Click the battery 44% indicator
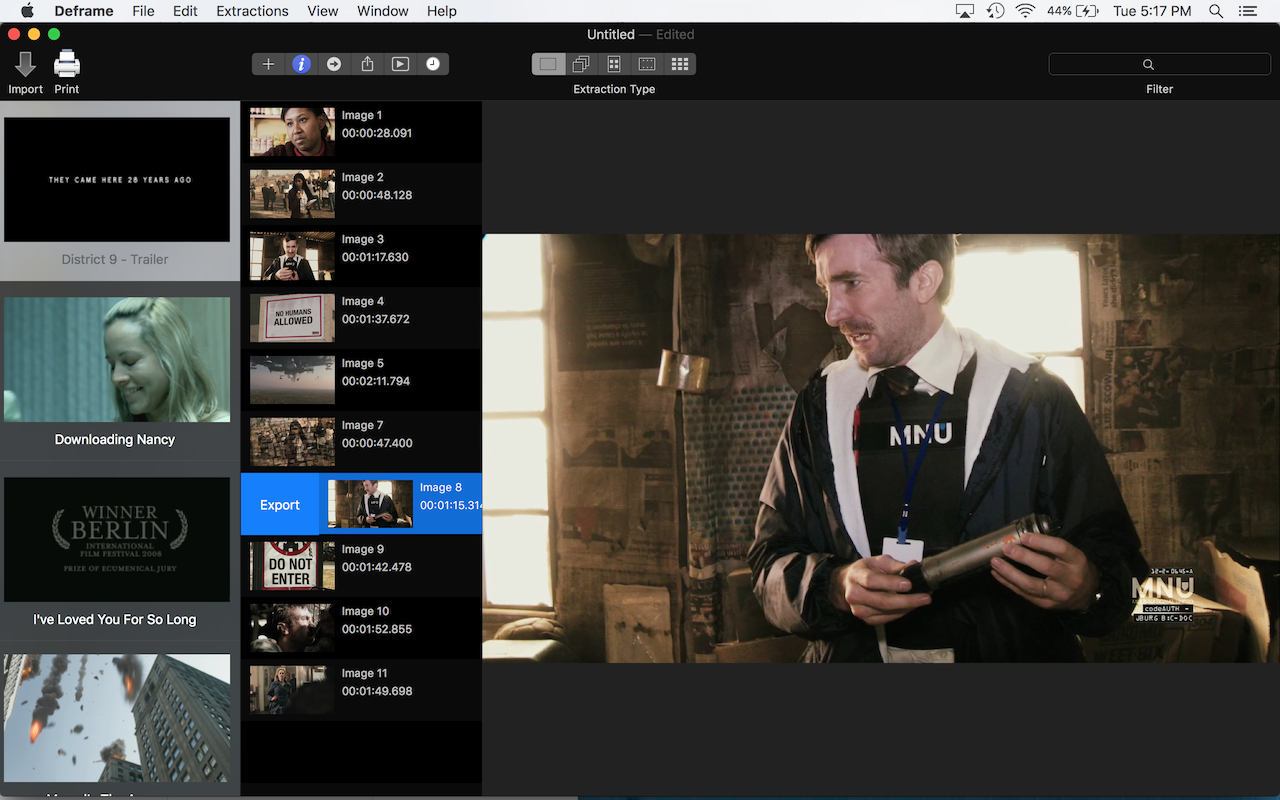 coord(1073,11)
